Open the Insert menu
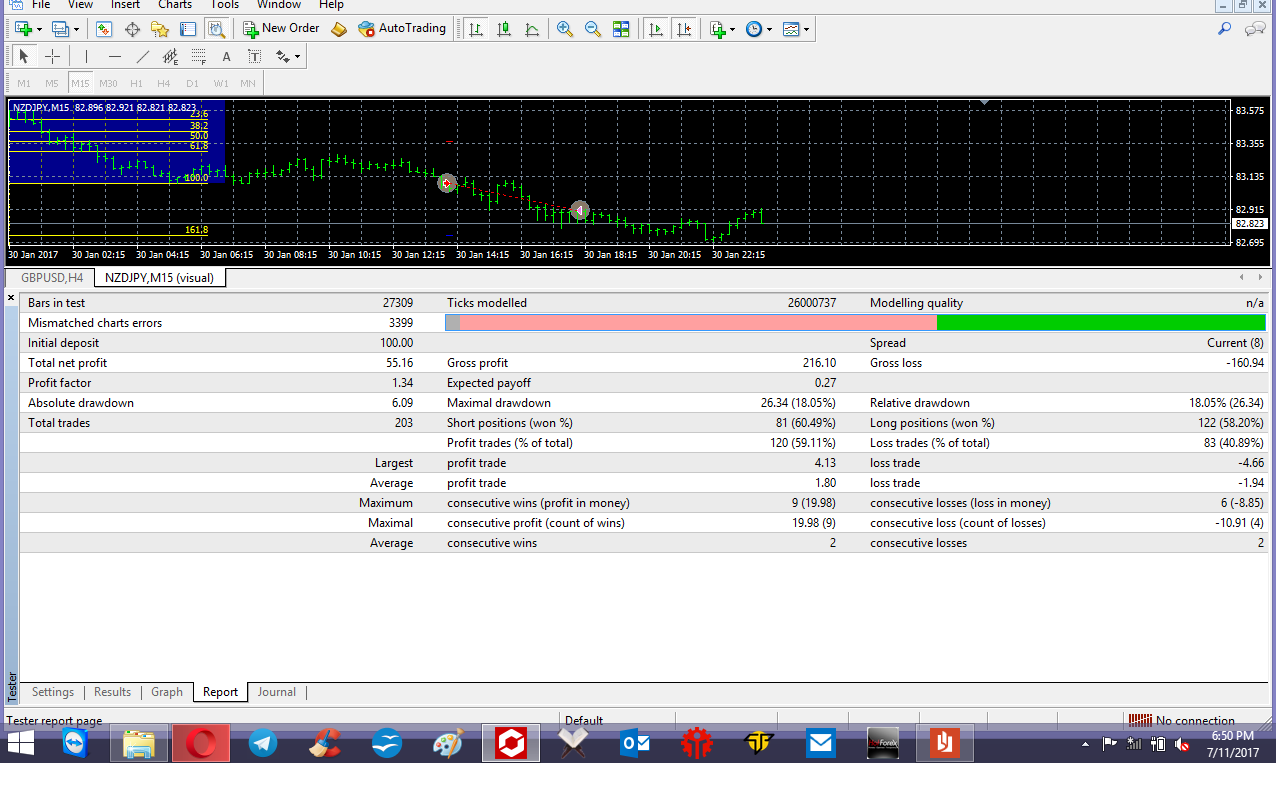The width and height of the screenshot is (1280, 800). tap(125, 5)
